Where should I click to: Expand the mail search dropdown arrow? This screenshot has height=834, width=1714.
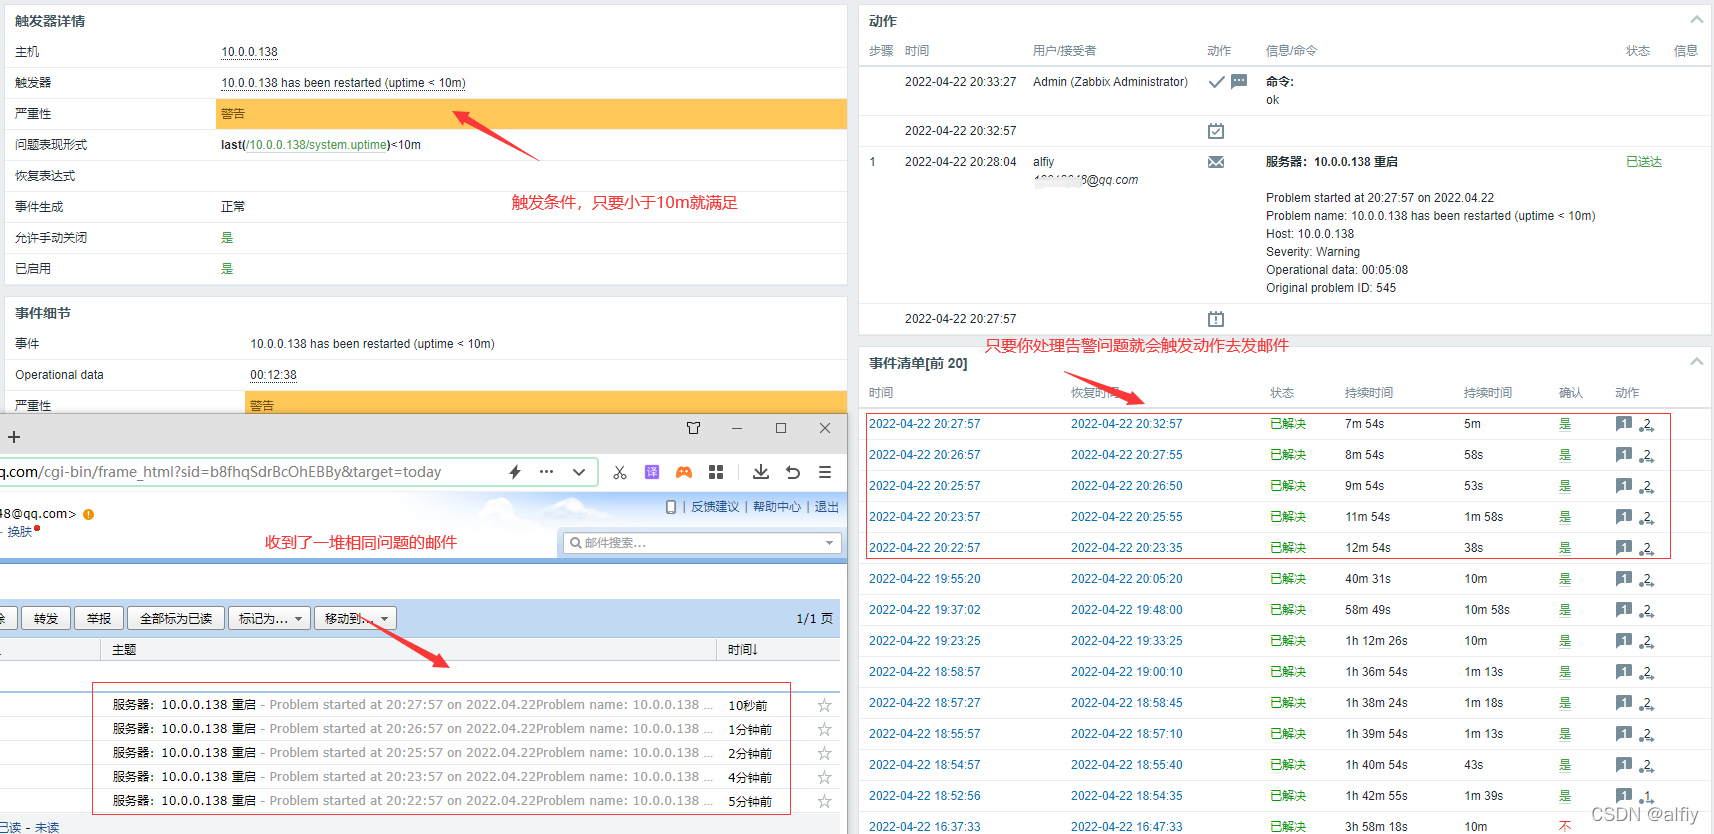[x=829, y=543]
